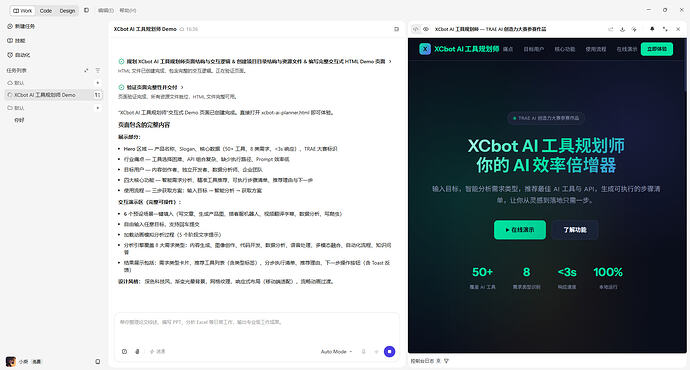Click green 在线演示 hero button
The height and width of the screenshot is (370, 690).
click(520, 230)
